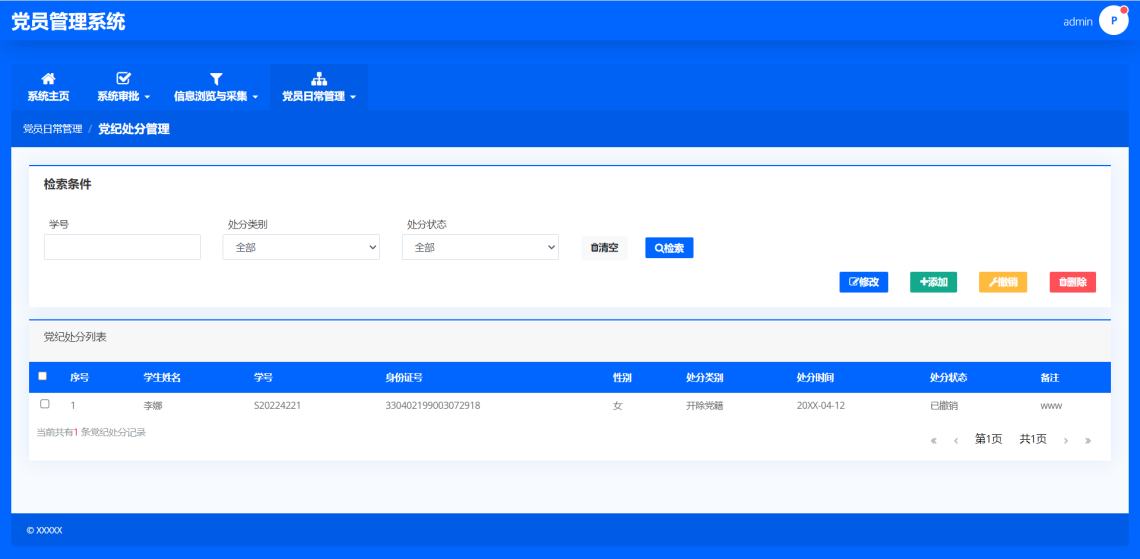Screen dimensions: 1140x559
Task: Click ID number 330402199003072918
Action: [x=432, y=406]
